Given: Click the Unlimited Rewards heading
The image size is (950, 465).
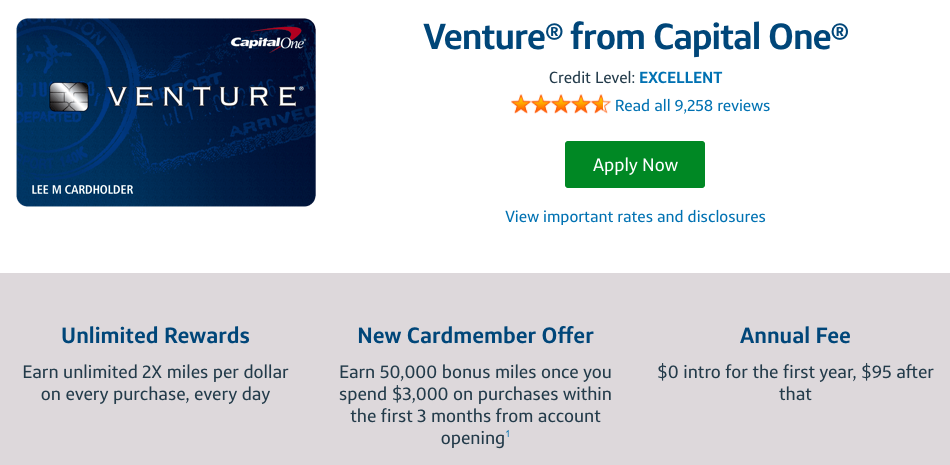Looking at the screenshot, I should (155, 335).
